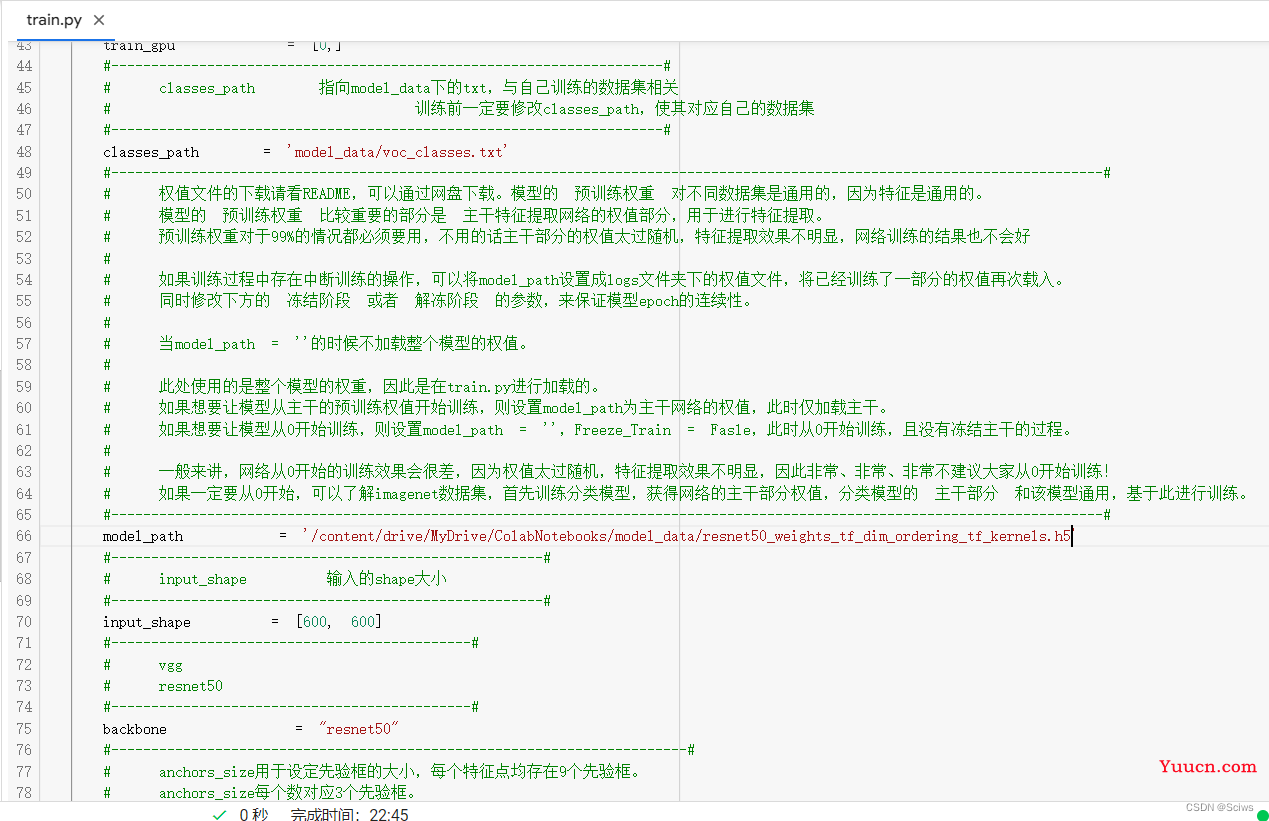This screenshot has width=1269, height=821.
Task: Close the train.py editor tab
Action: (x=98, y=20)
